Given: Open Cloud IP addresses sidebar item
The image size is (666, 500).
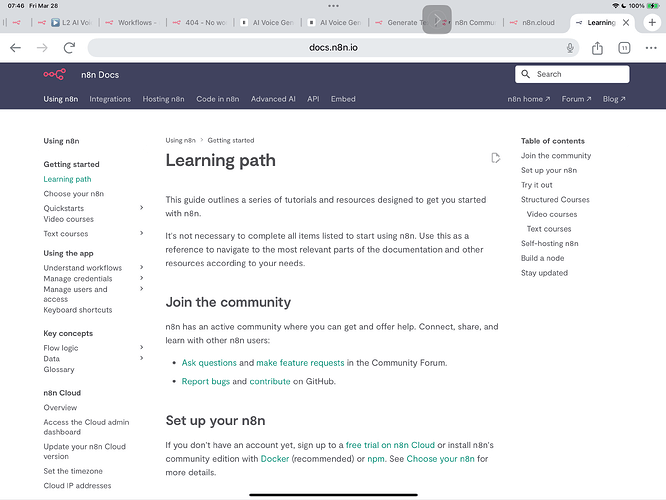Looking at the screenshot, I should 77,486.
